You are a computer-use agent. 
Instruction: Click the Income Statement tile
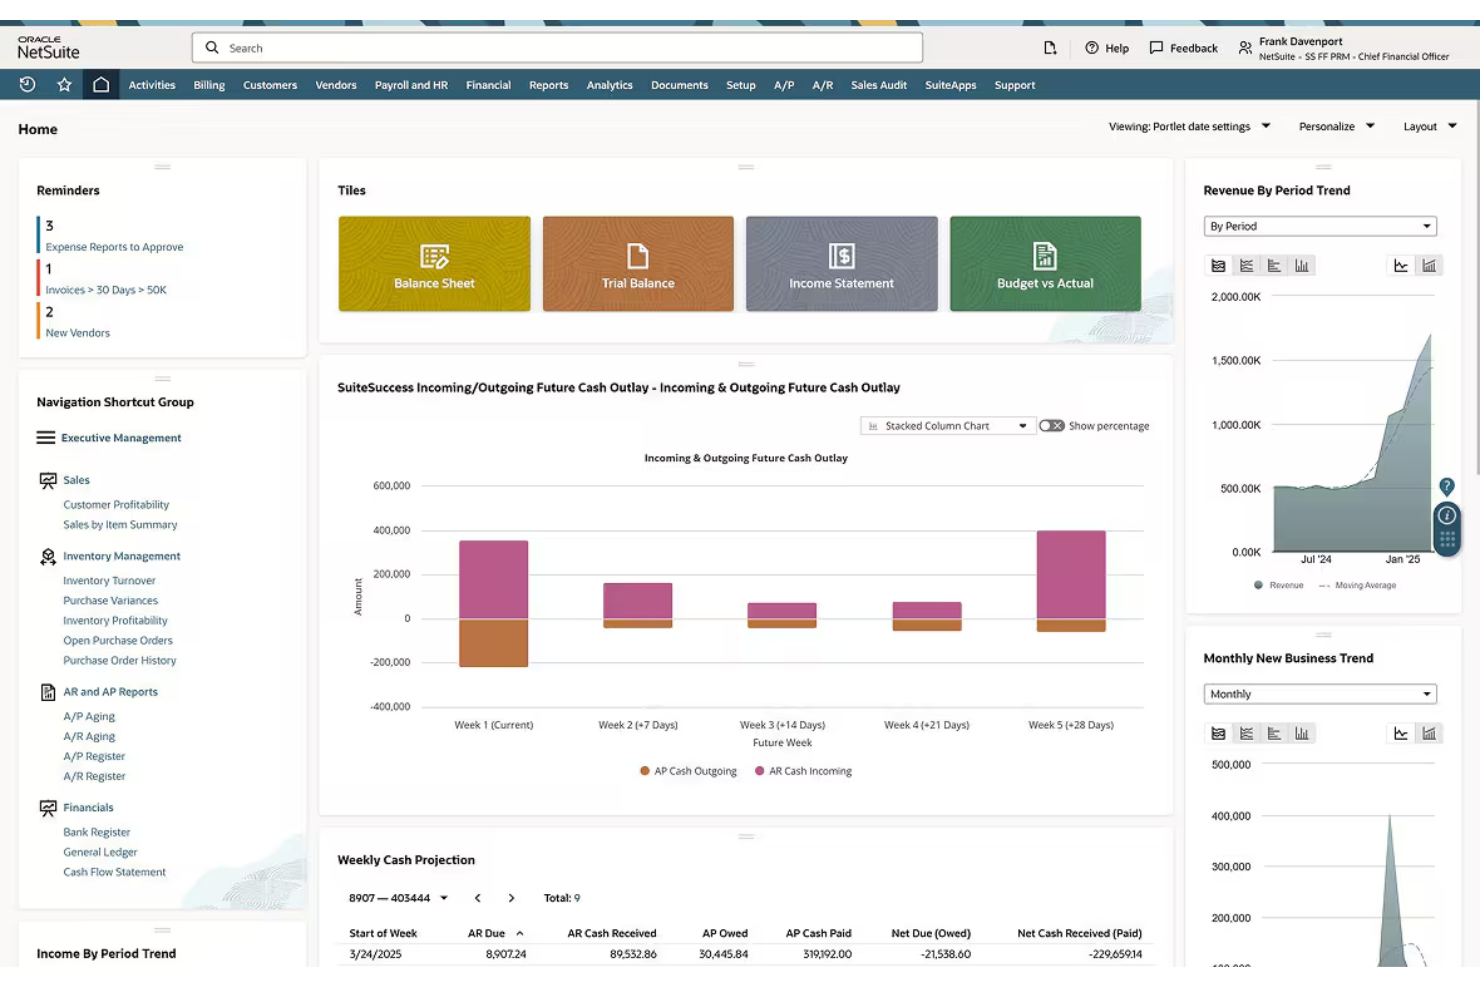tap(841, 263)
